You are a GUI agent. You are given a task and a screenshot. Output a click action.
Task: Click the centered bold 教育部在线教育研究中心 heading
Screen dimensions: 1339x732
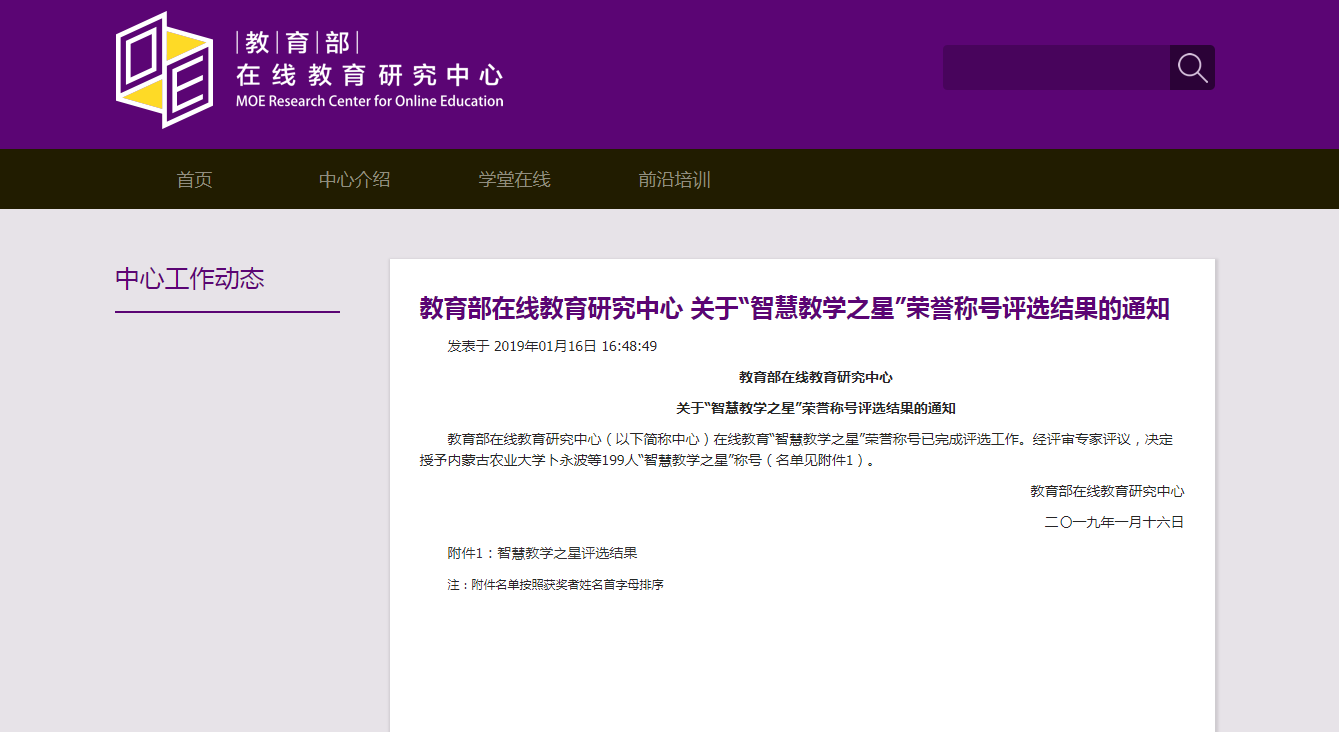[815, 377]
